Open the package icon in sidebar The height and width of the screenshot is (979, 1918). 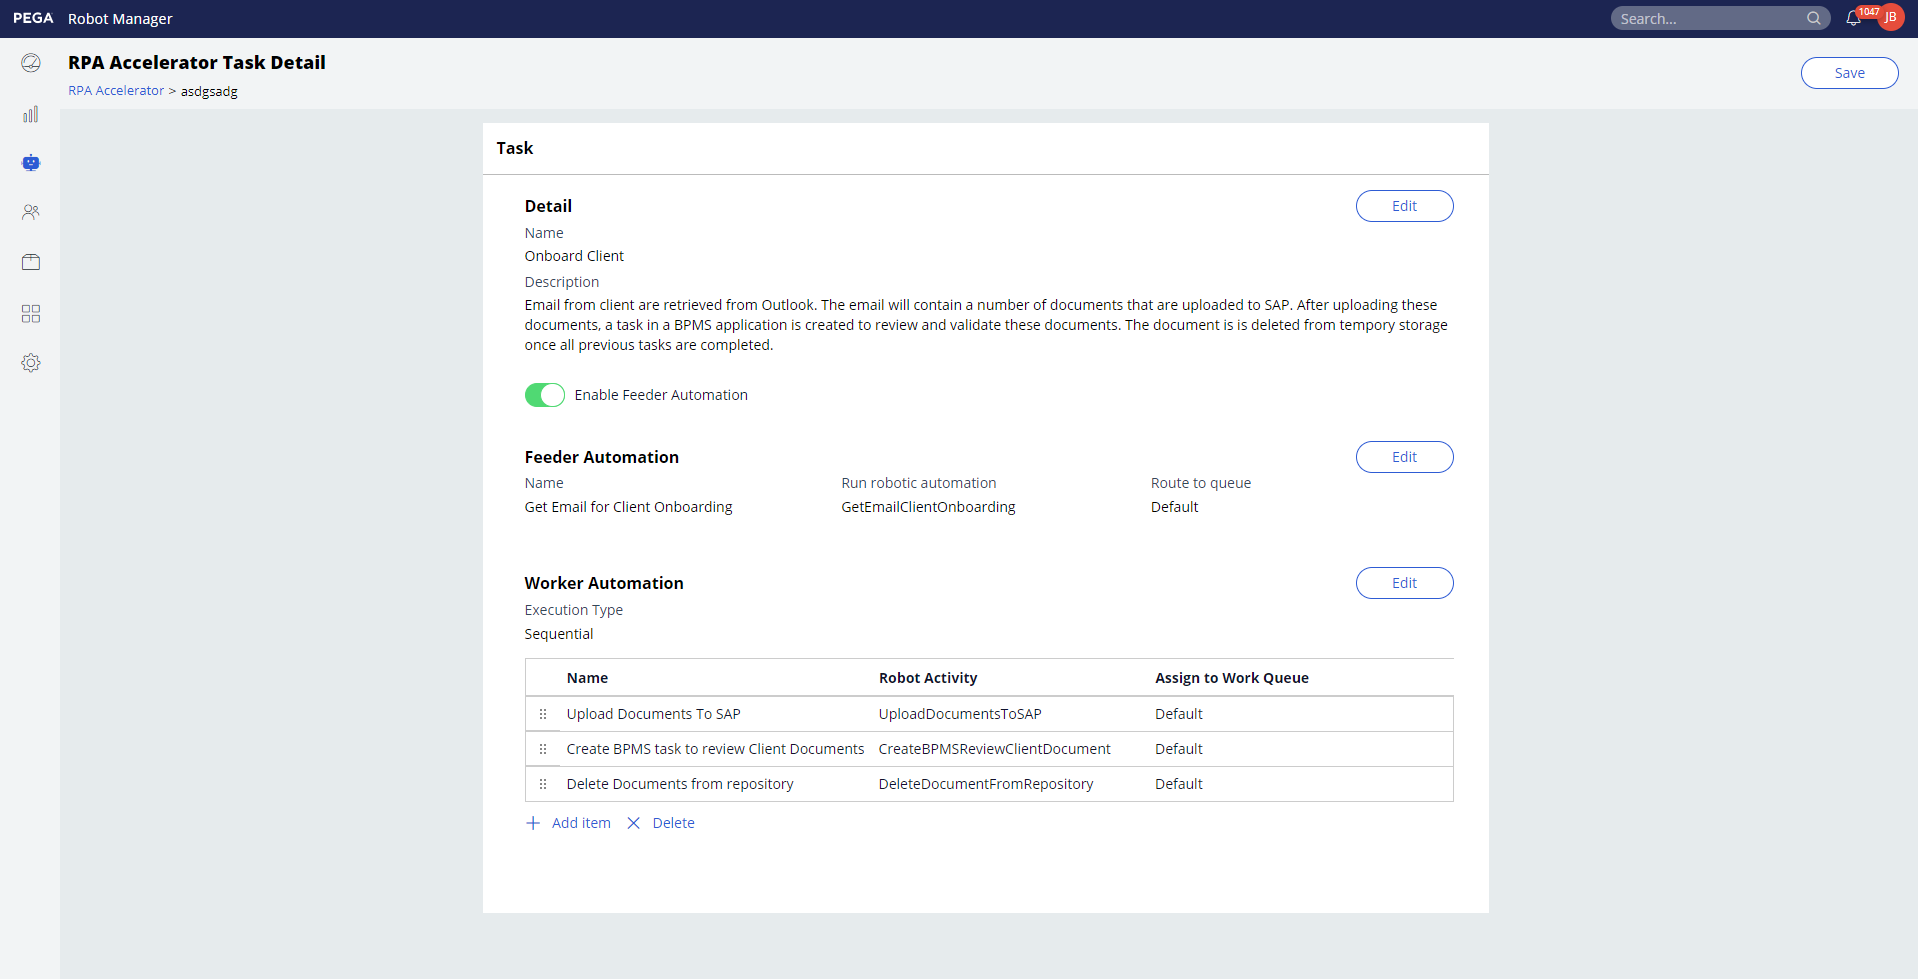pyautogui.click(x=31, y=262)
